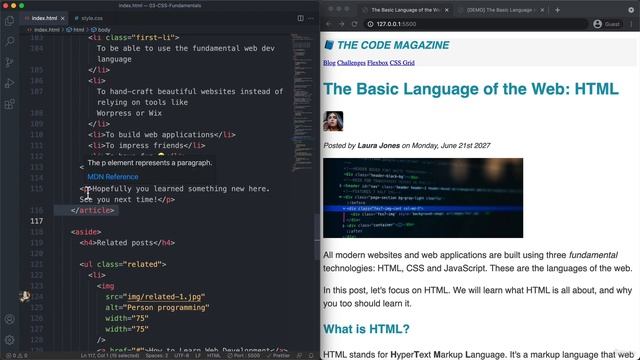Click the CSS Grid navigation link
Image resolution: width=640 pixels, height=360 pixels.
point(402,62)
